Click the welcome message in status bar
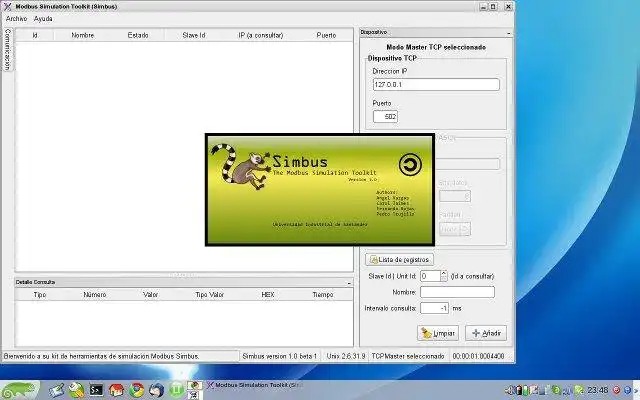640x400 pixels. [101, 356]
